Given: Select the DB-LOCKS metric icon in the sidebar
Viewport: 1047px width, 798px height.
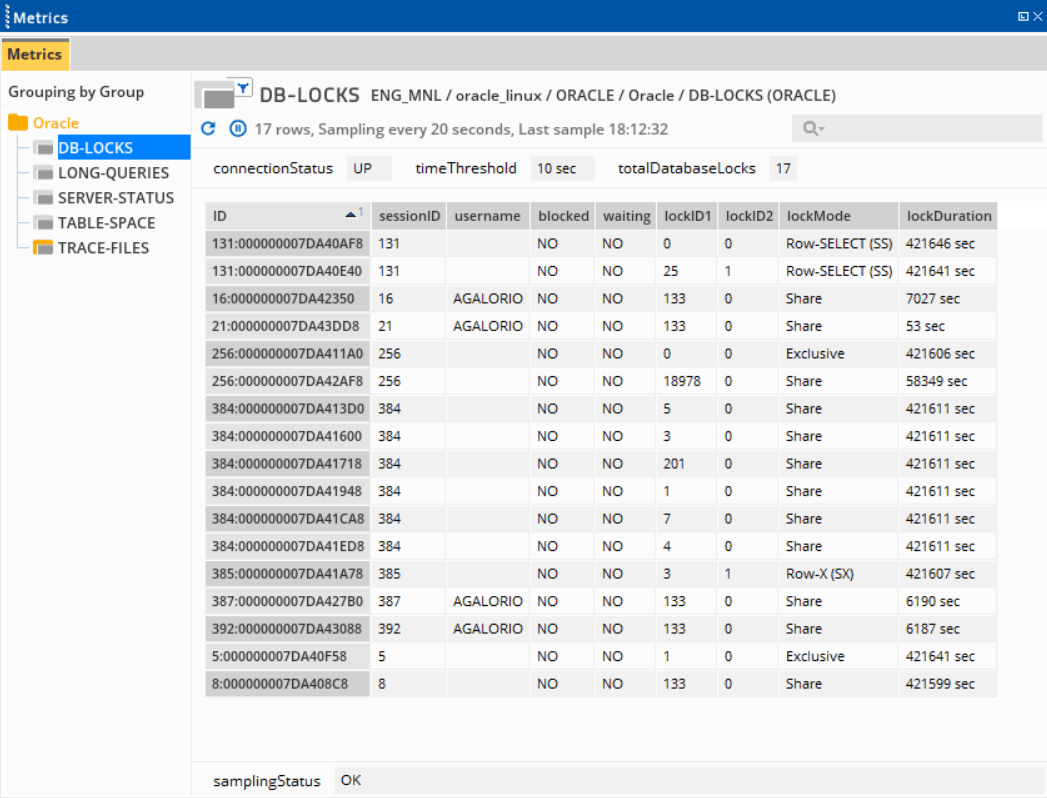Looking at the screenshot, I should (41, 147).
